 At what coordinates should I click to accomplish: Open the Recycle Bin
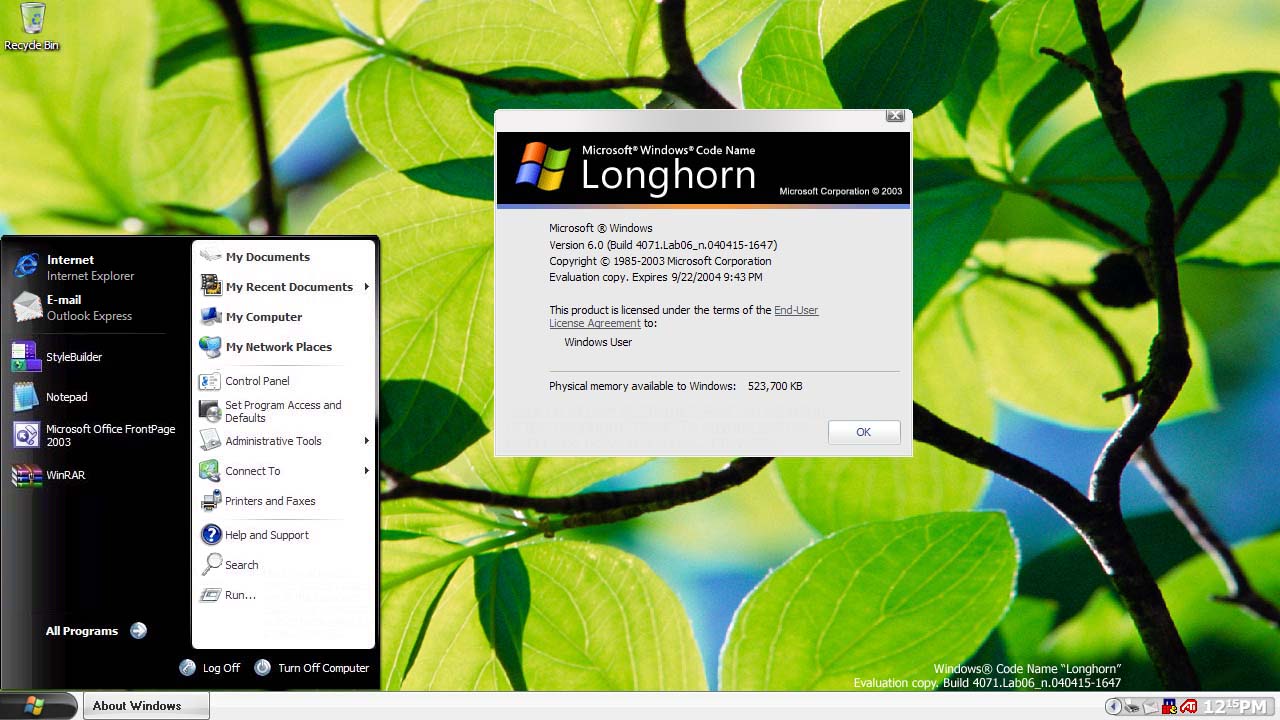[x=30, y=20]
